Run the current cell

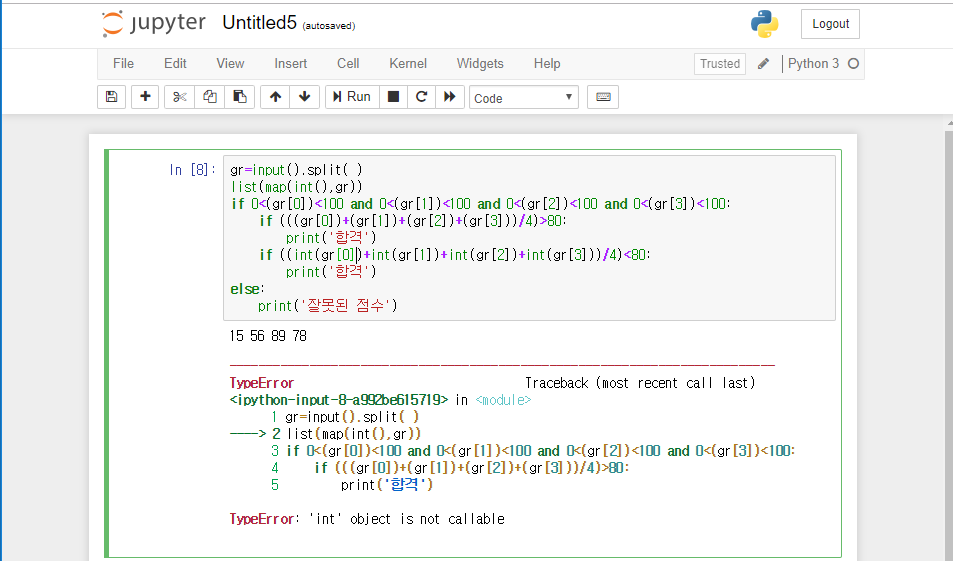(x=353, y=97)
